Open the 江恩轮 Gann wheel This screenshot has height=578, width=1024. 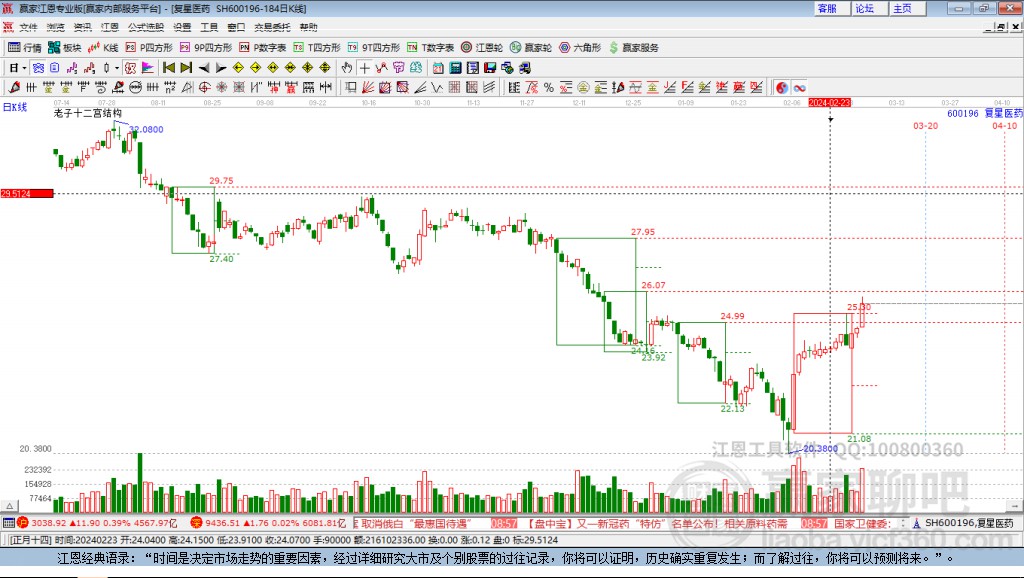click(482, 48)
